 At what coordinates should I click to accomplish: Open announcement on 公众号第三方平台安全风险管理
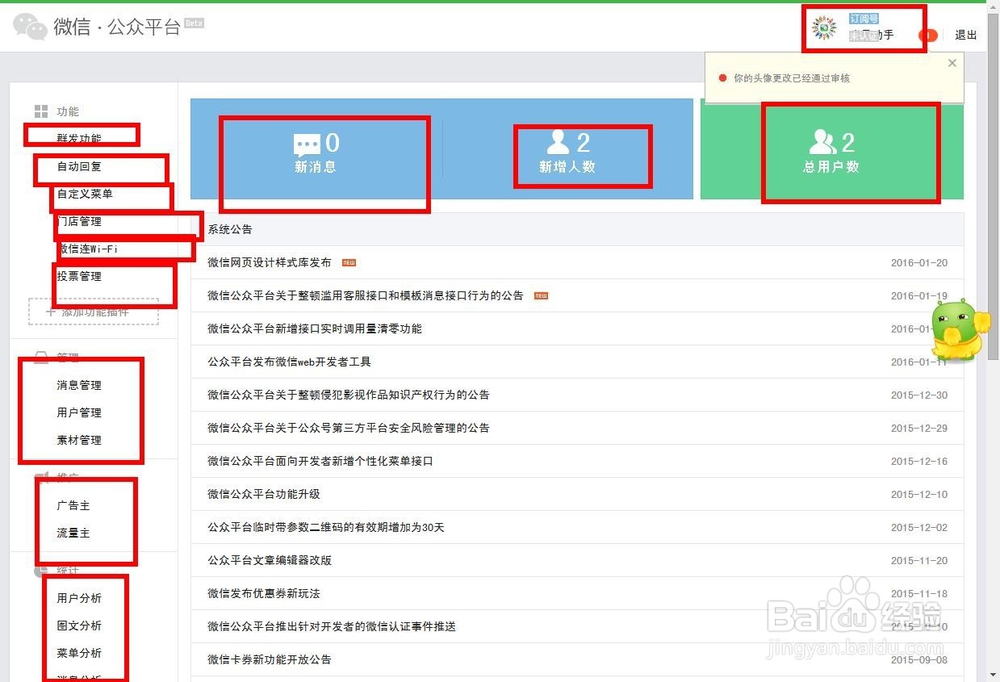click(x=348, y=428)
